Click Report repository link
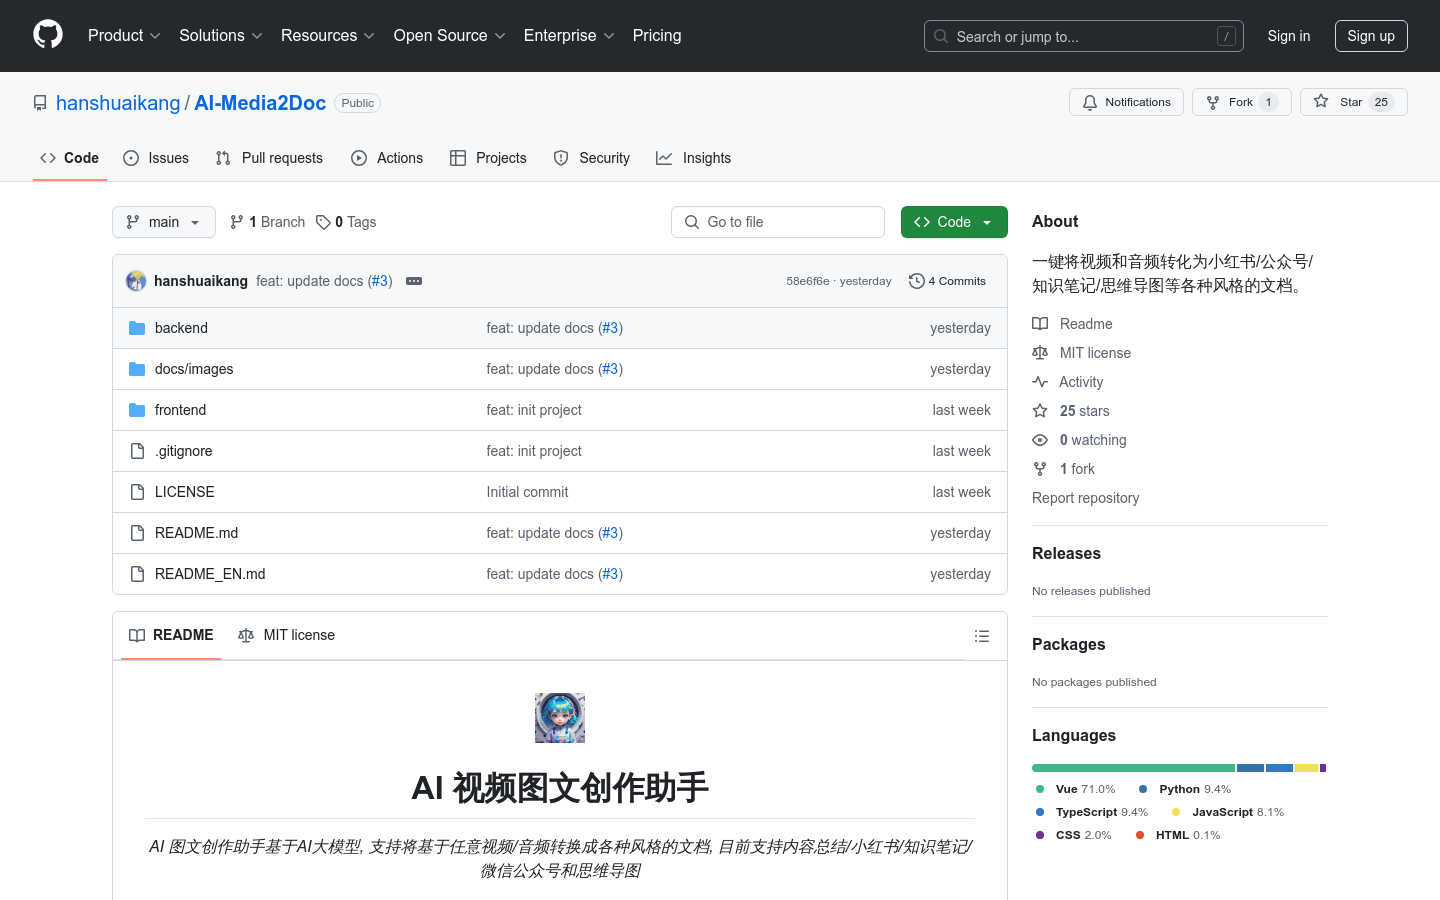Viewport: 1440px width, 900px height. (x=1085, y=498)
